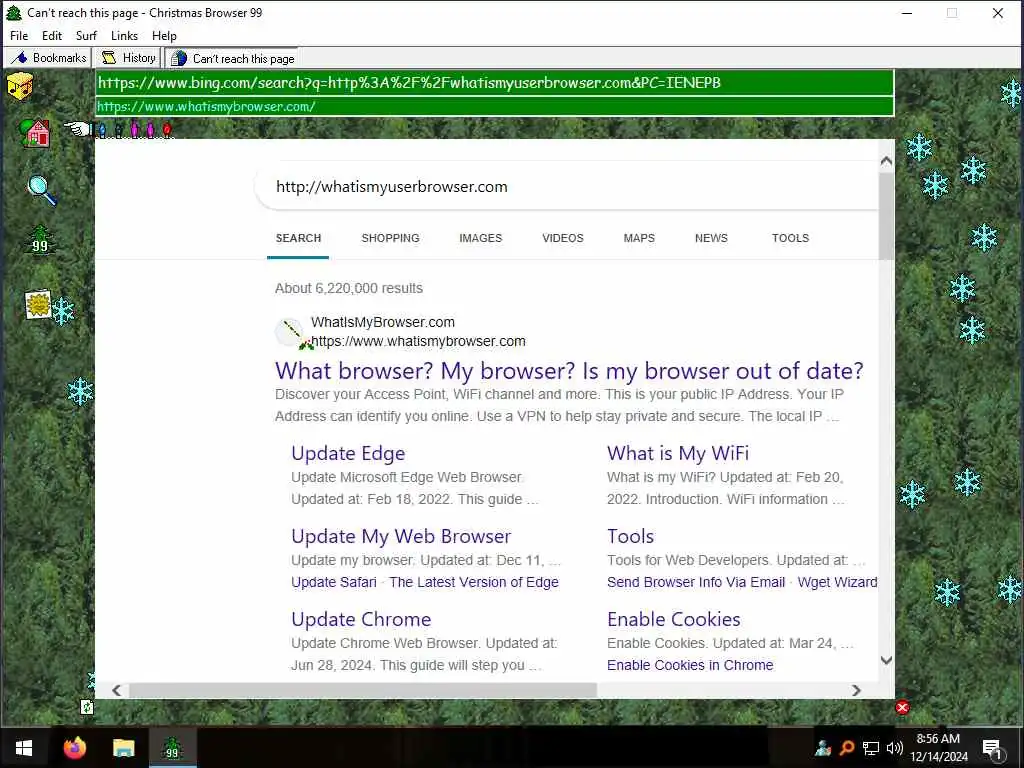This screenshot has width=1024, height=768.
Task: Open the What is My WiFi link
Action: (x=678, y=453)
